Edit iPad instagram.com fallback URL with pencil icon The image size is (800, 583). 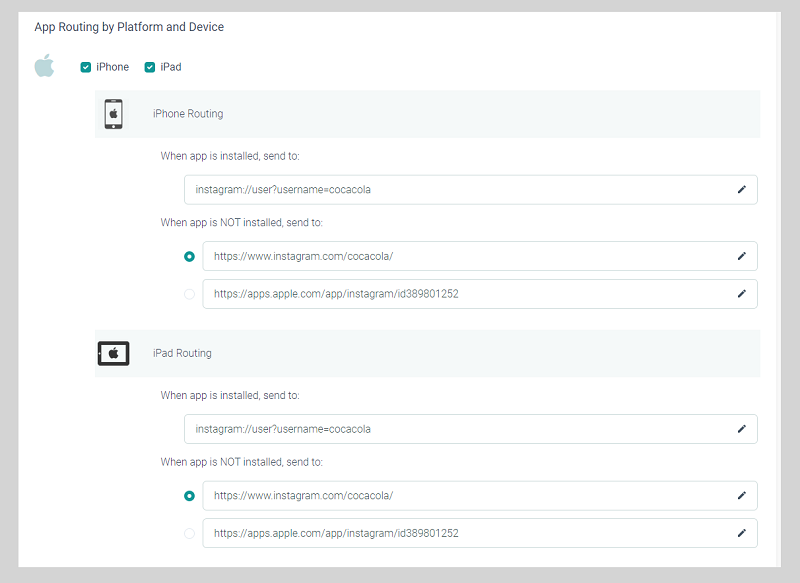(x=742, y=495)
